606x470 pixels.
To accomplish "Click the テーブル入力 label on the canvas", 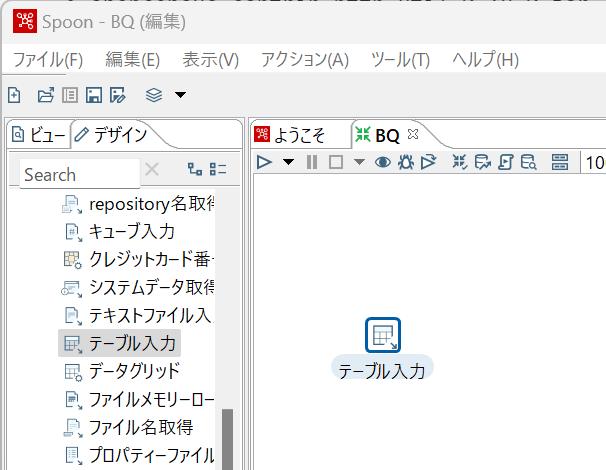I will (x=382, y=371).
